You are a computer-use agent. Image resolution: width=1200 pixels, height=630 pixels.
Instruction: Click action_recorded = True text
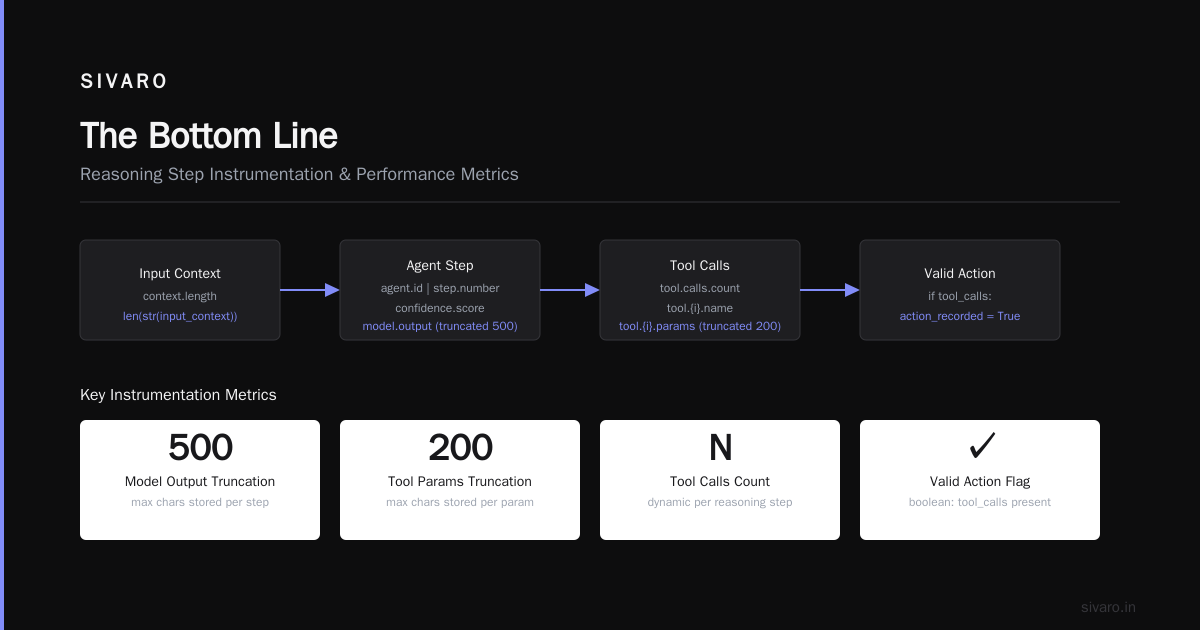[x=960, y=316]
